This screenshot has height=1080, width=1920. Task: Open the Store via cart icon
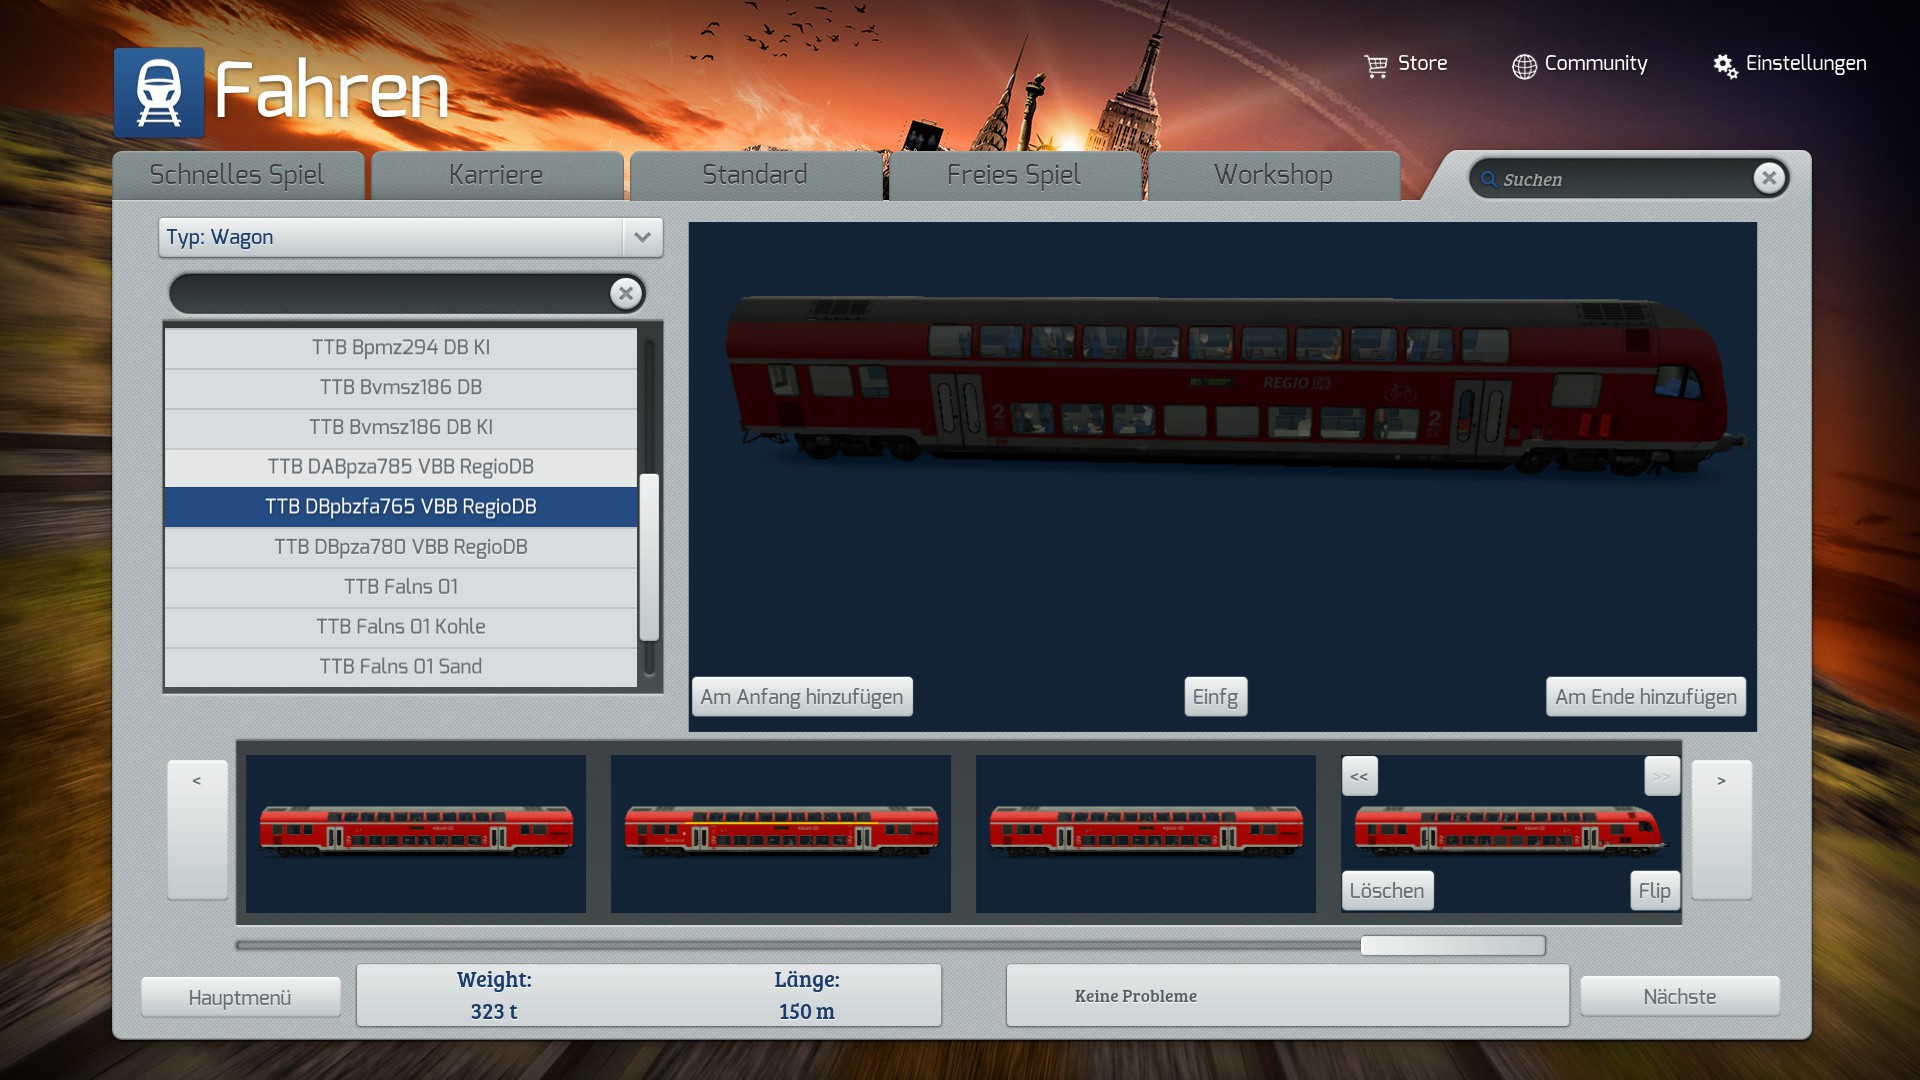[1376, 66]
